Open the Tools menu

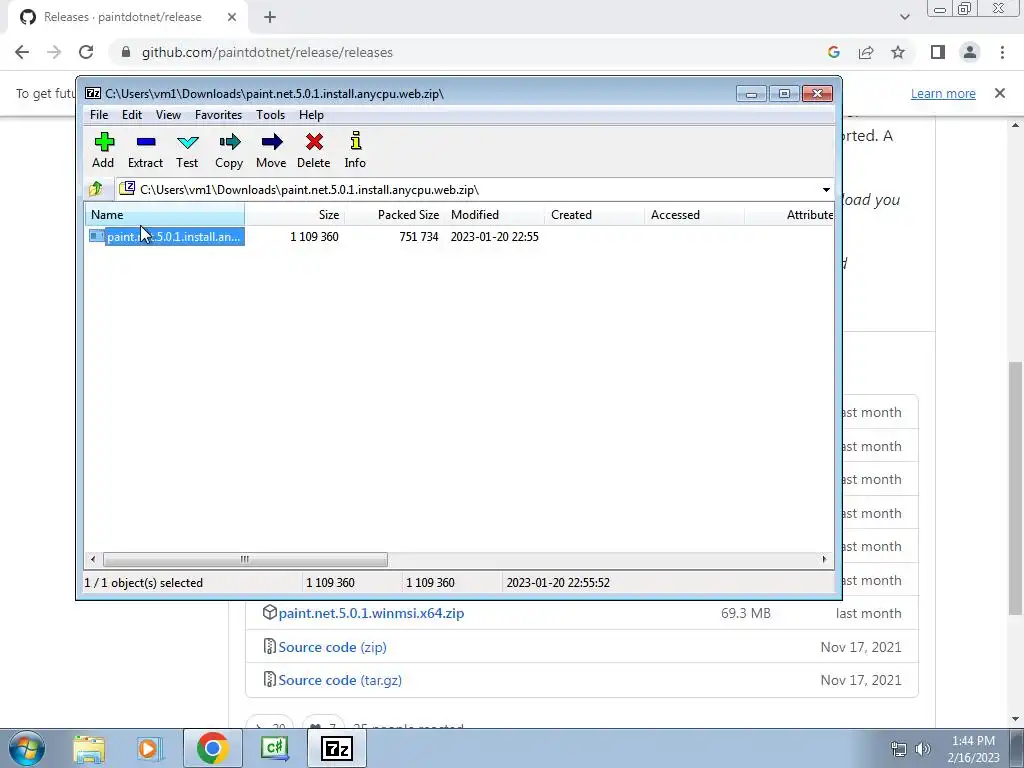pyautogui.click(x=270, y=115)
